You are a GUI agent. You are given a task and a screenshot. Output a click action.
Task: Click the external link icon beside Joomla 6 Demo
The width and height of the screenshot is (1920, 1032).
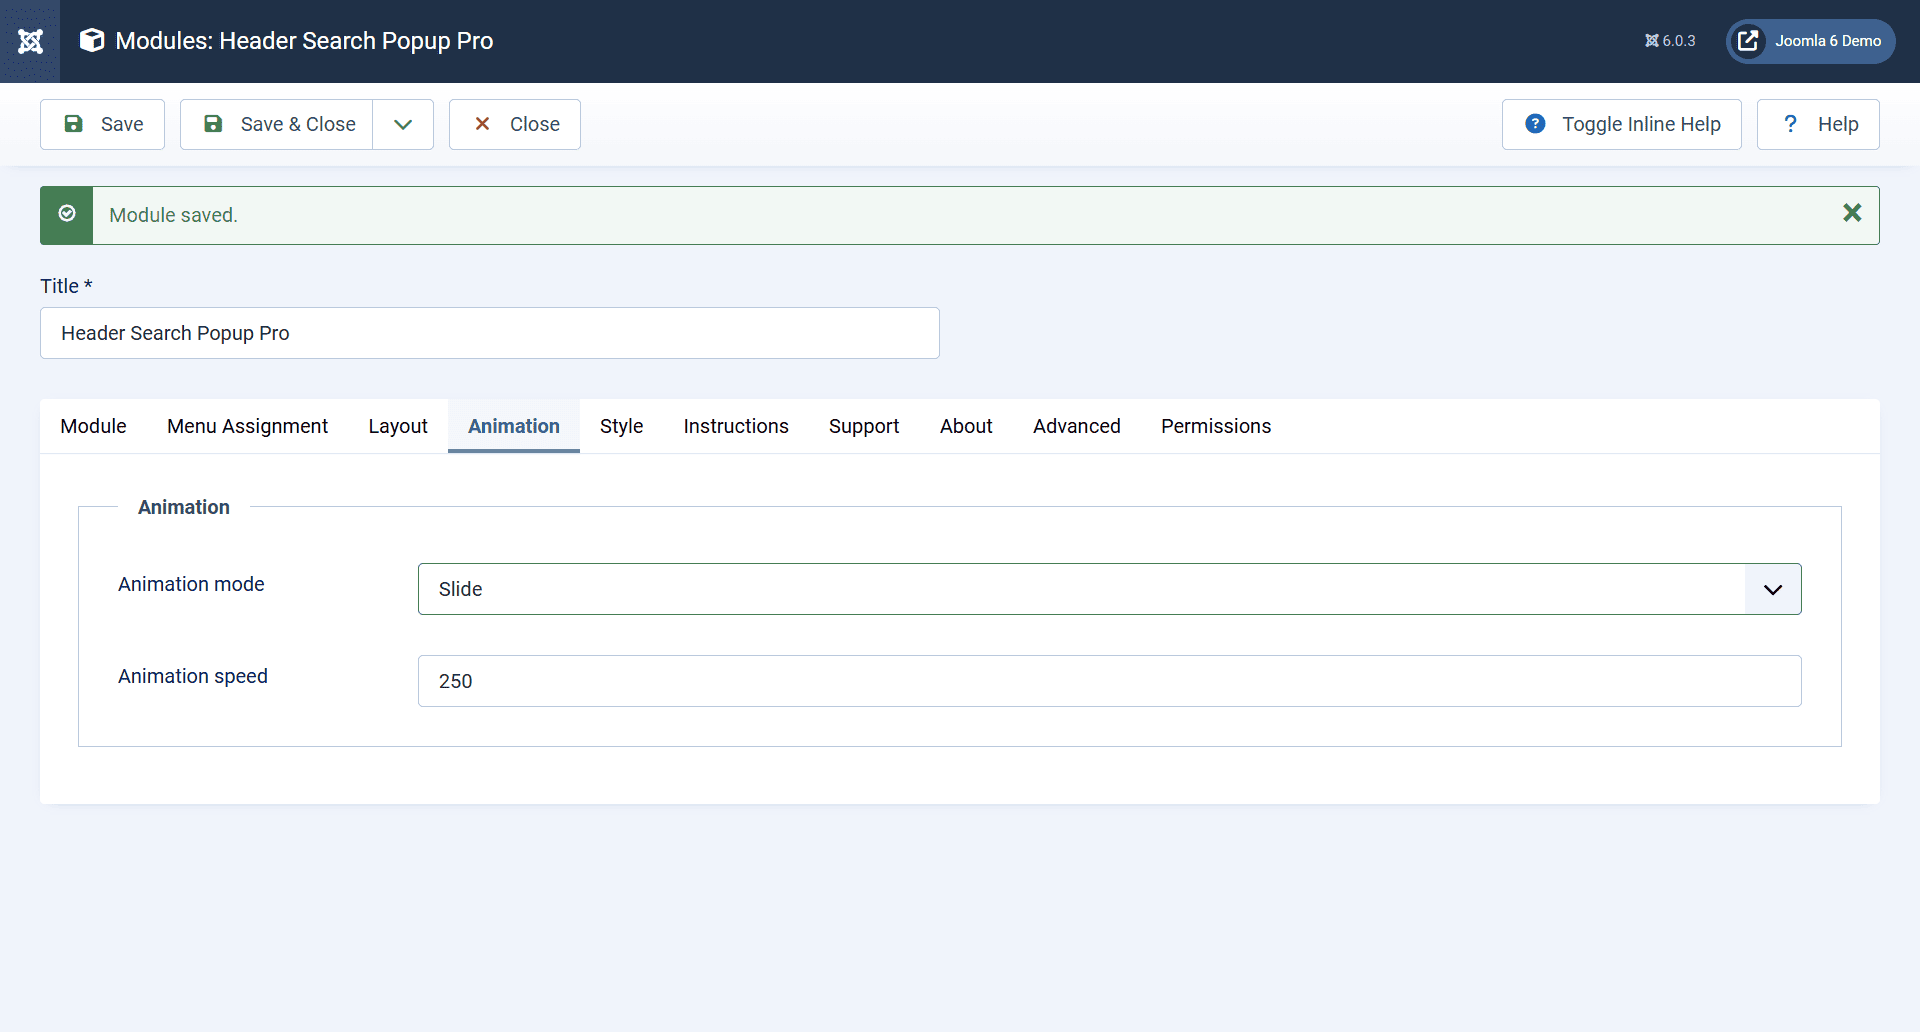click(1748, 41)
